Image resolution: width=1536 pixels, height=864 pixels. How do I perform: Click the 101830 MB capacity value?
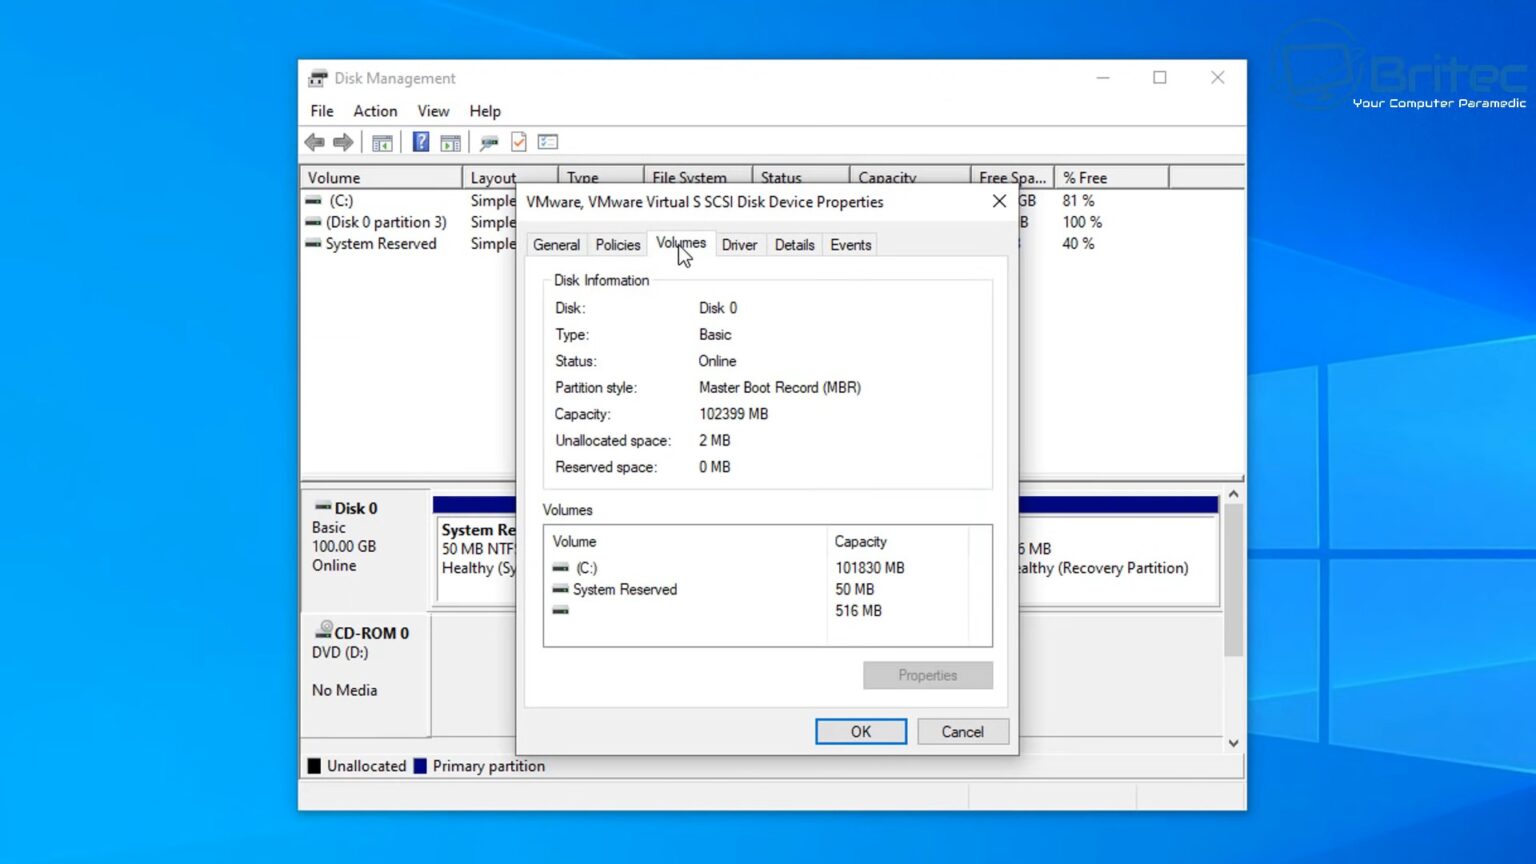[x=870, y=568]
